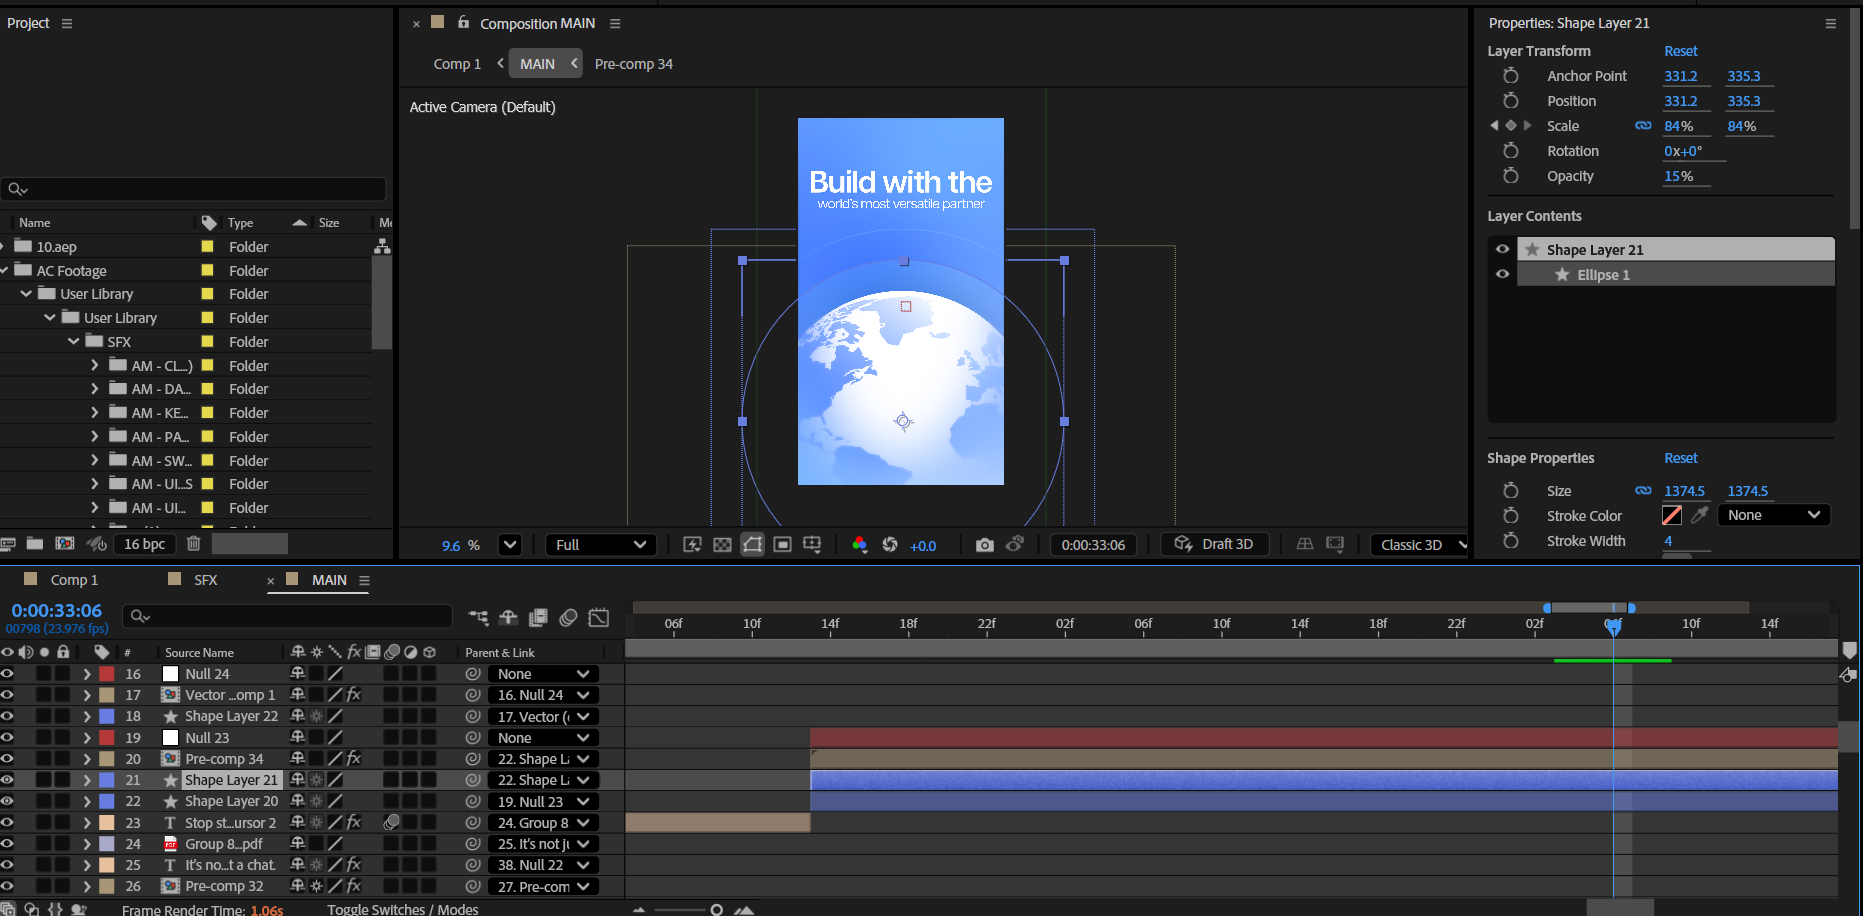1863x916 pixels.
Task: Enable motion blur for the timeline
Action: (568, 618)
